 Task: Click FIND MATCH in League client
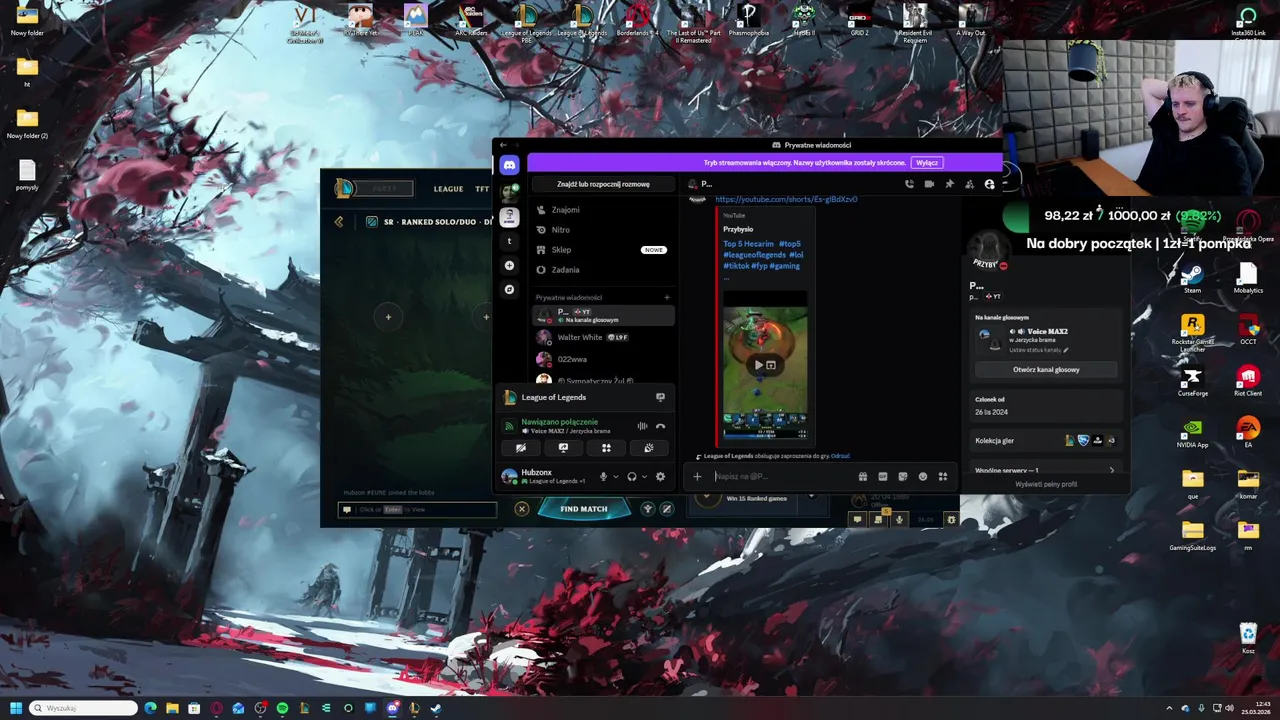click(584, 509)
